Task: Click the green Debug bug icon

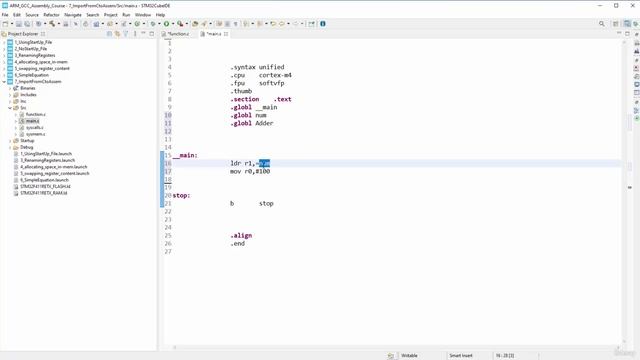Action: (x=153, y=24)
